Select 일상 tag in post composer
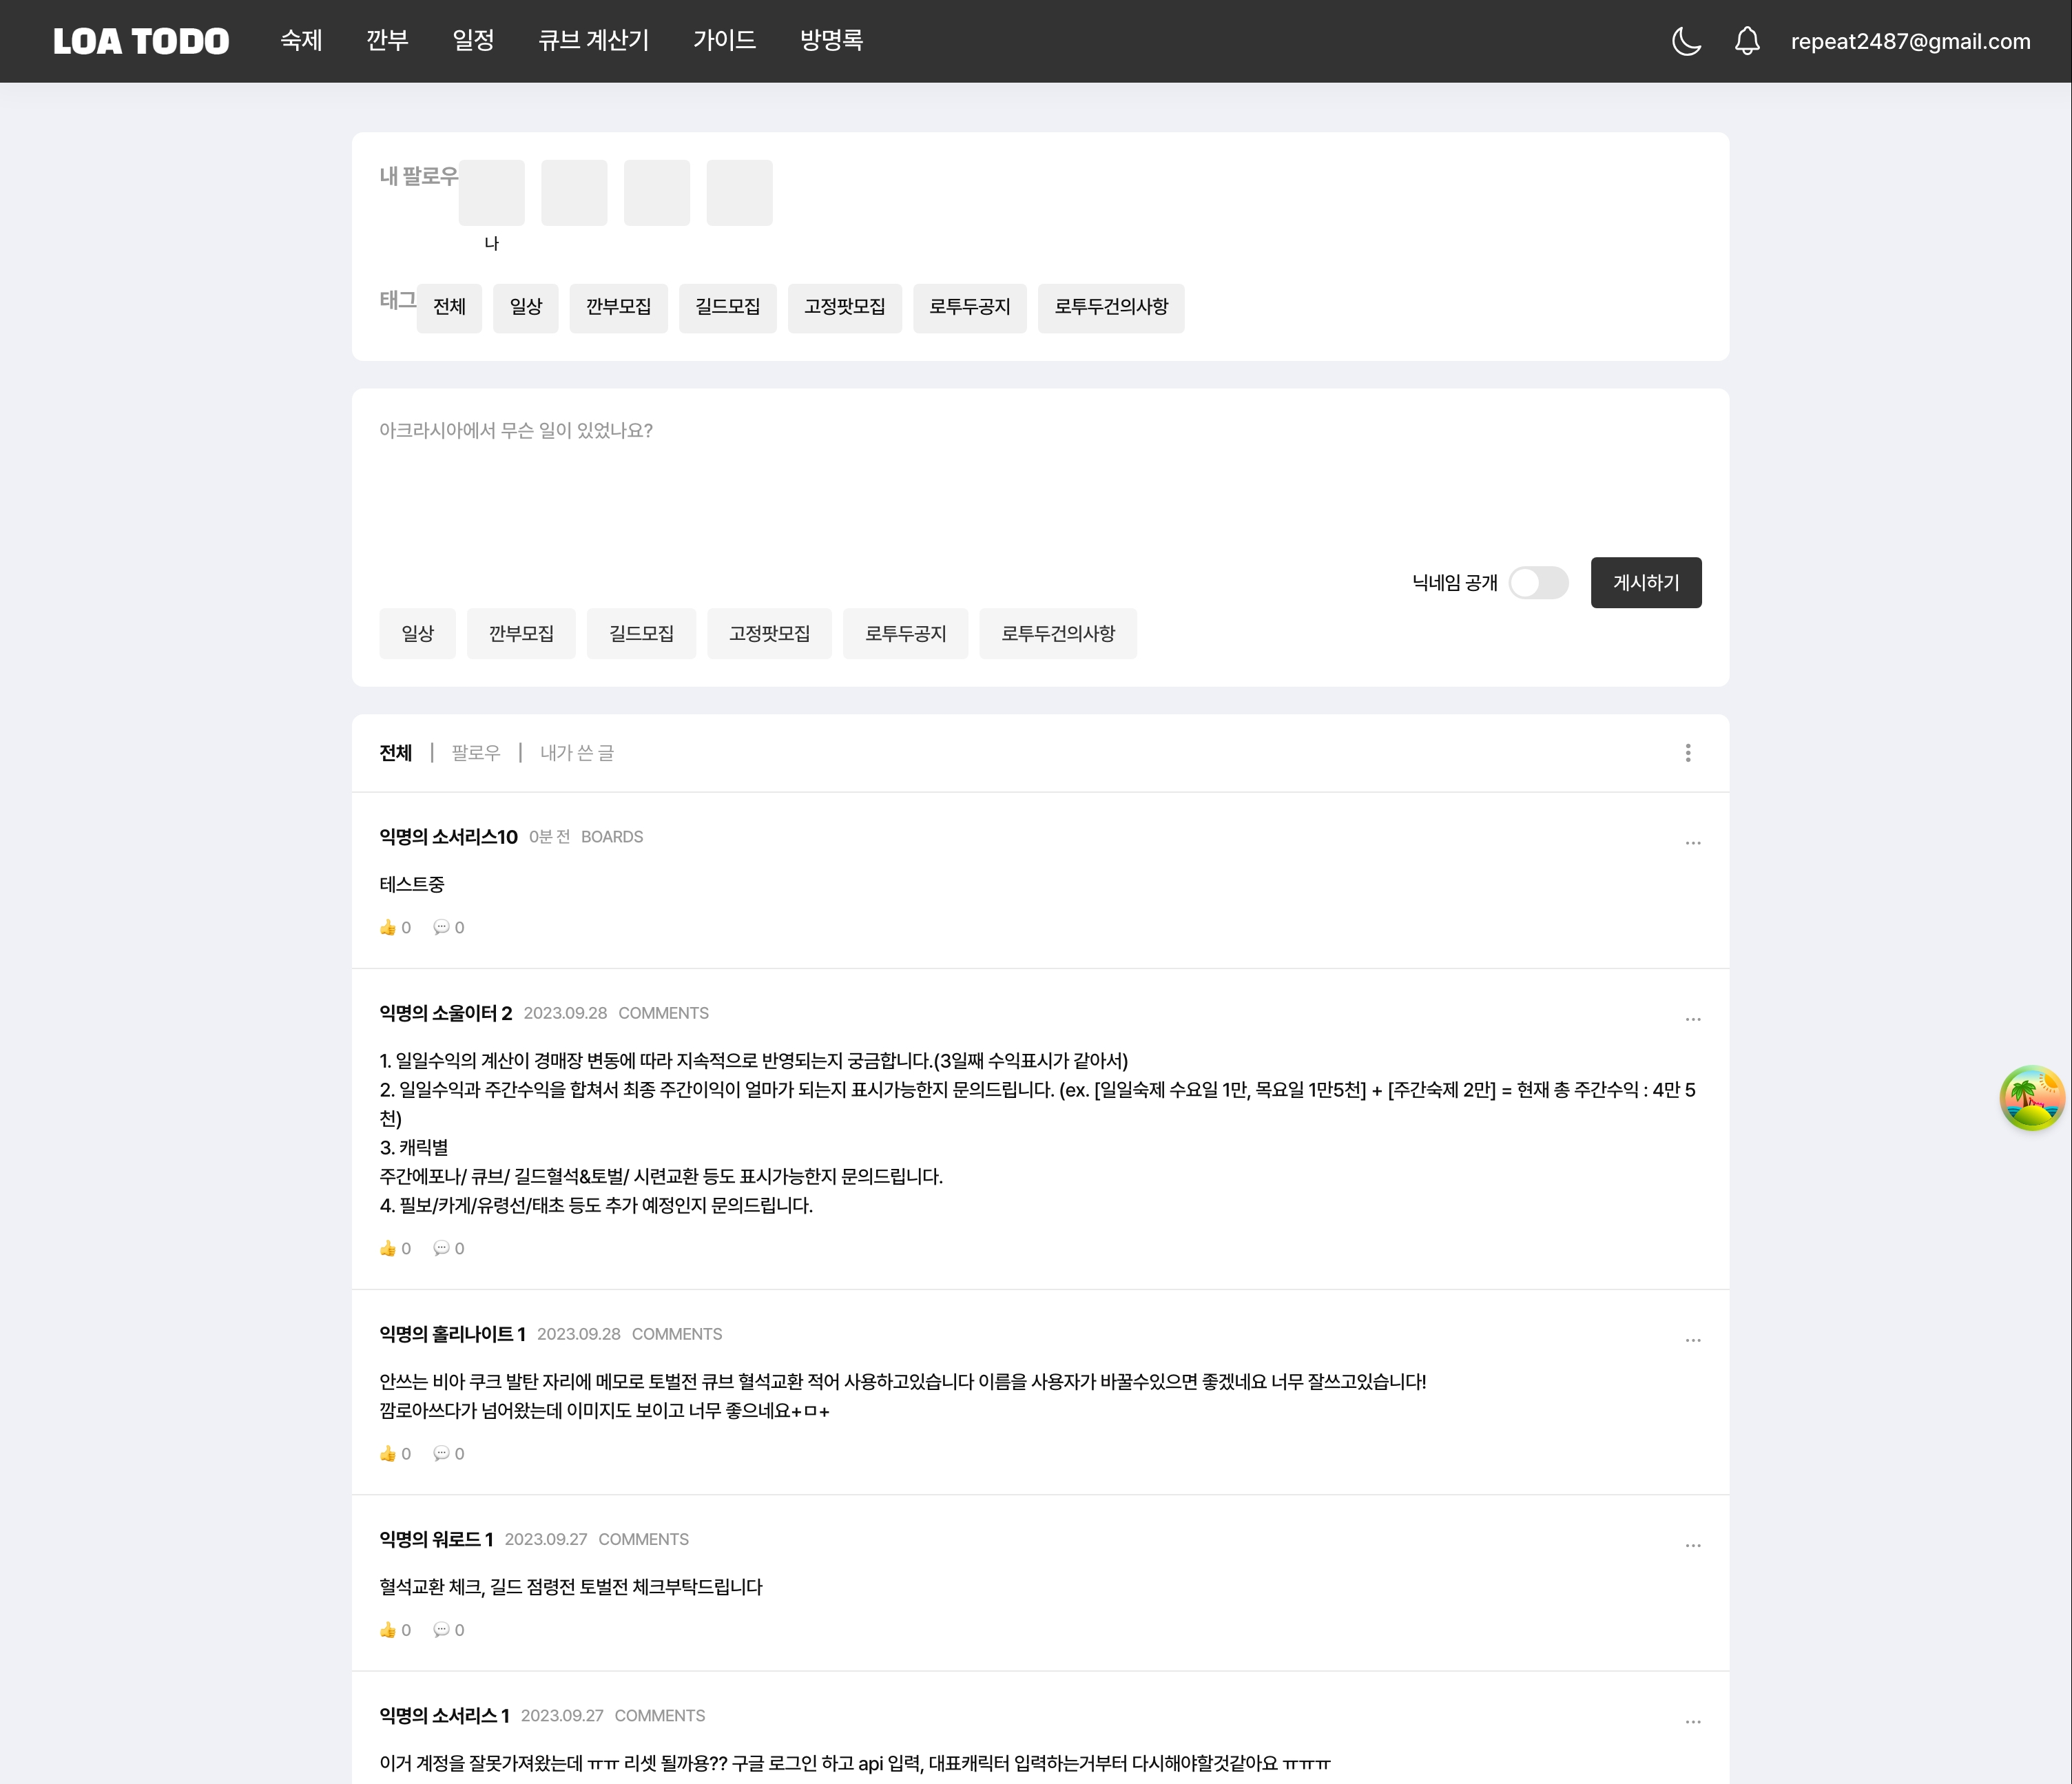The width and height of the screenshot is (2072, 1784). tap(417, 634)
